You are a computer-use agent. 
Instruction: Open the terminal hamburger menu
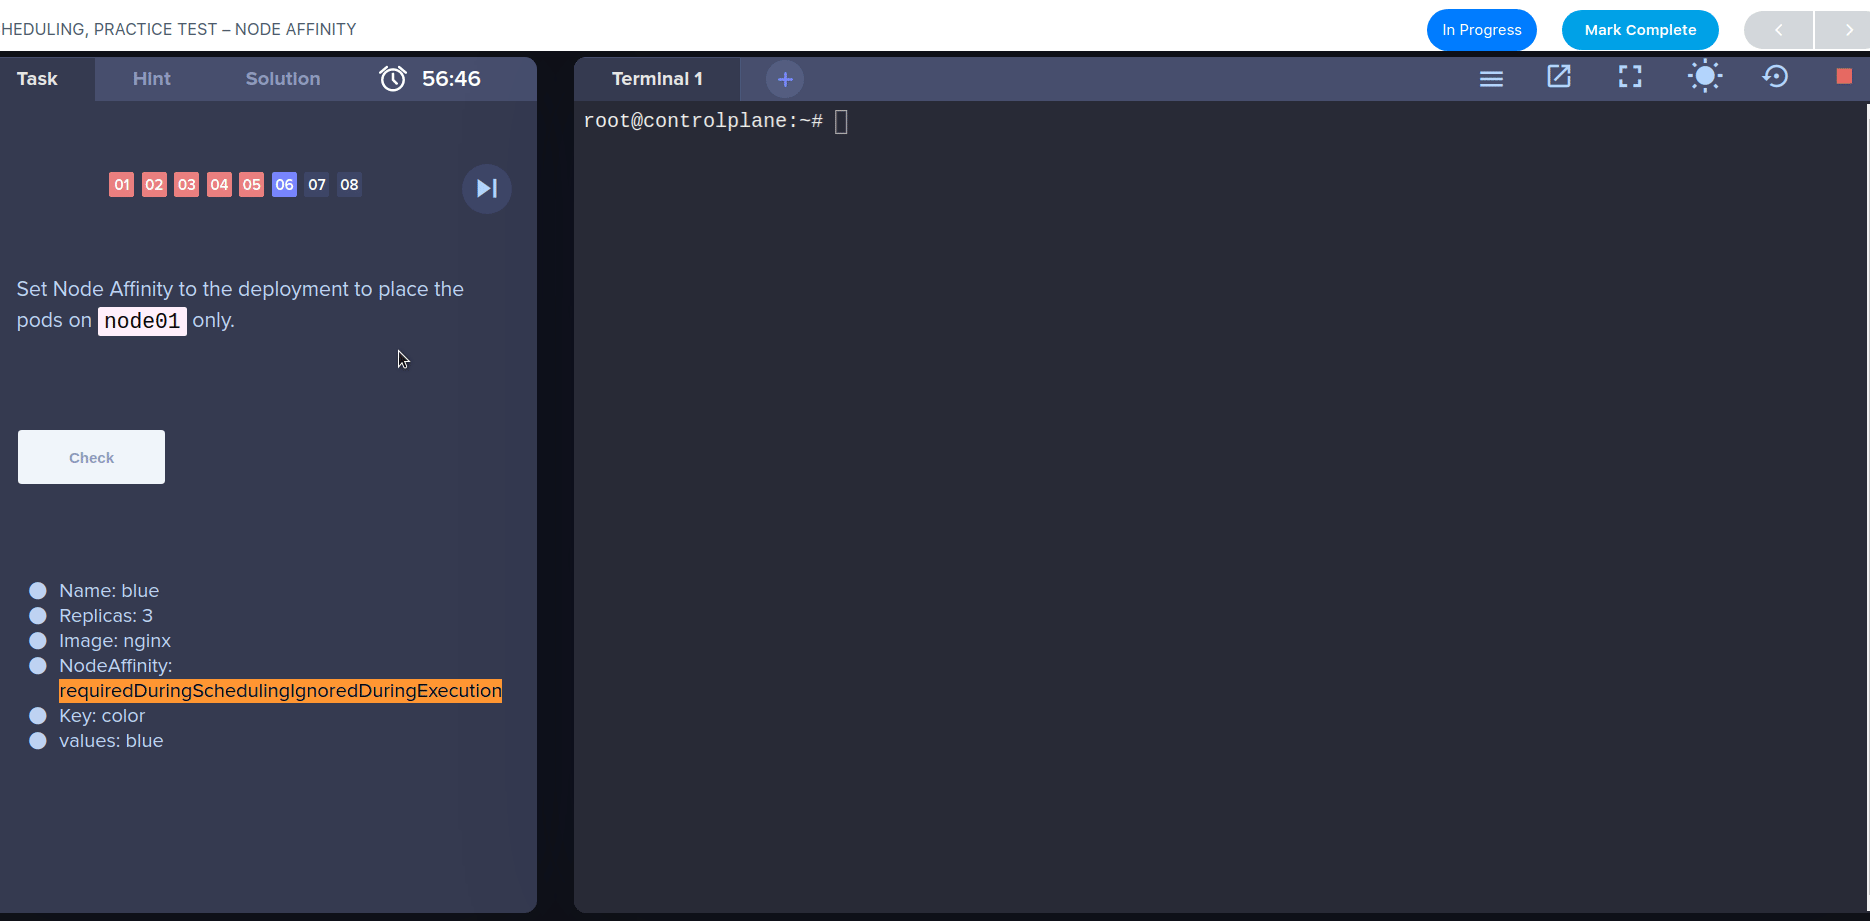point(1491,78)
